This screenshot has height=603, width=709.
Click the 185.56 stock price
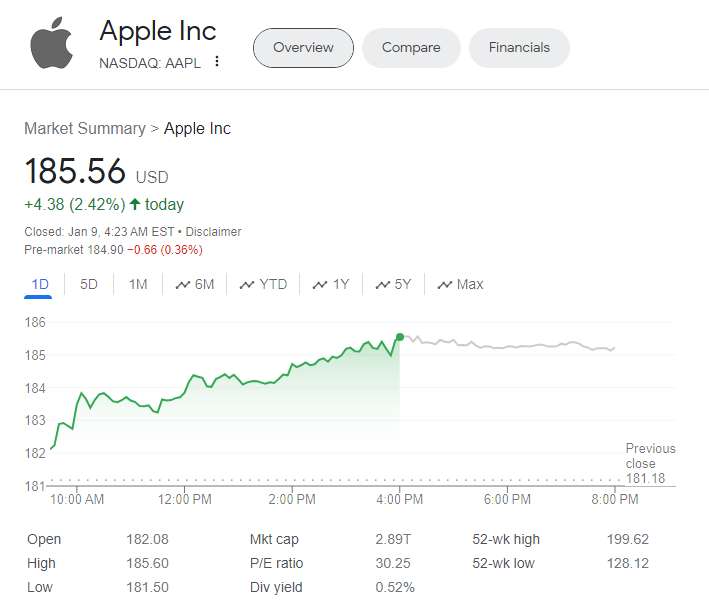coord(75,172)
